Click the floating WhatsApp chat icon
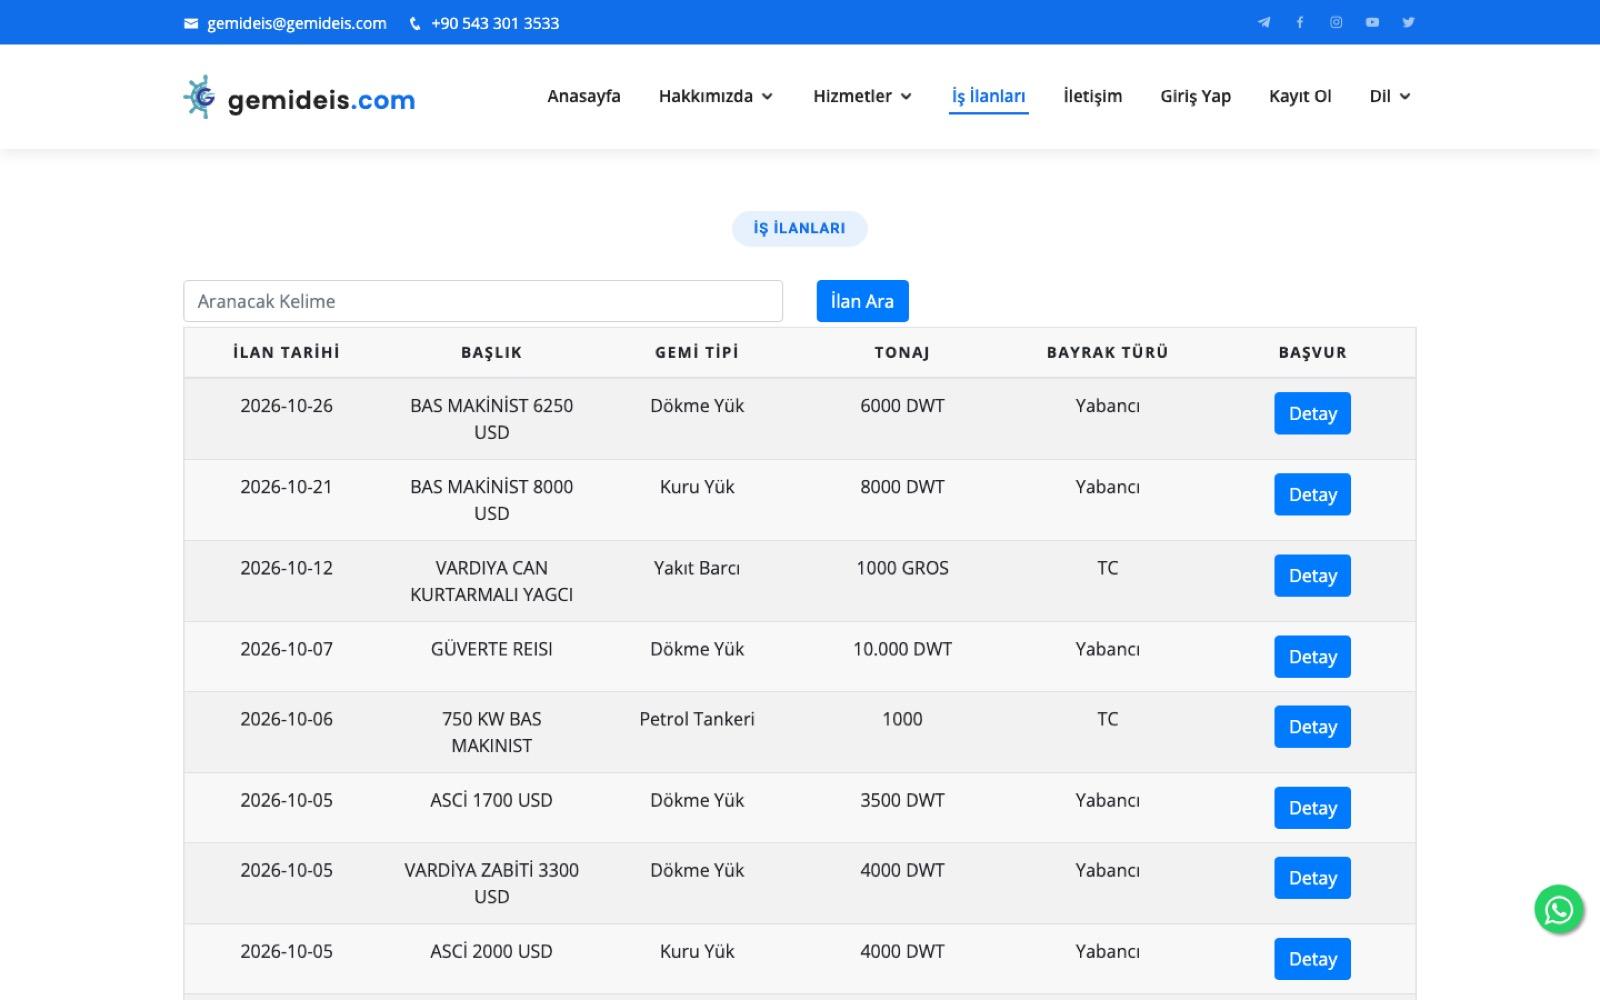The width and height of the screenshot is (1600, 1000). pos(1559,909)
